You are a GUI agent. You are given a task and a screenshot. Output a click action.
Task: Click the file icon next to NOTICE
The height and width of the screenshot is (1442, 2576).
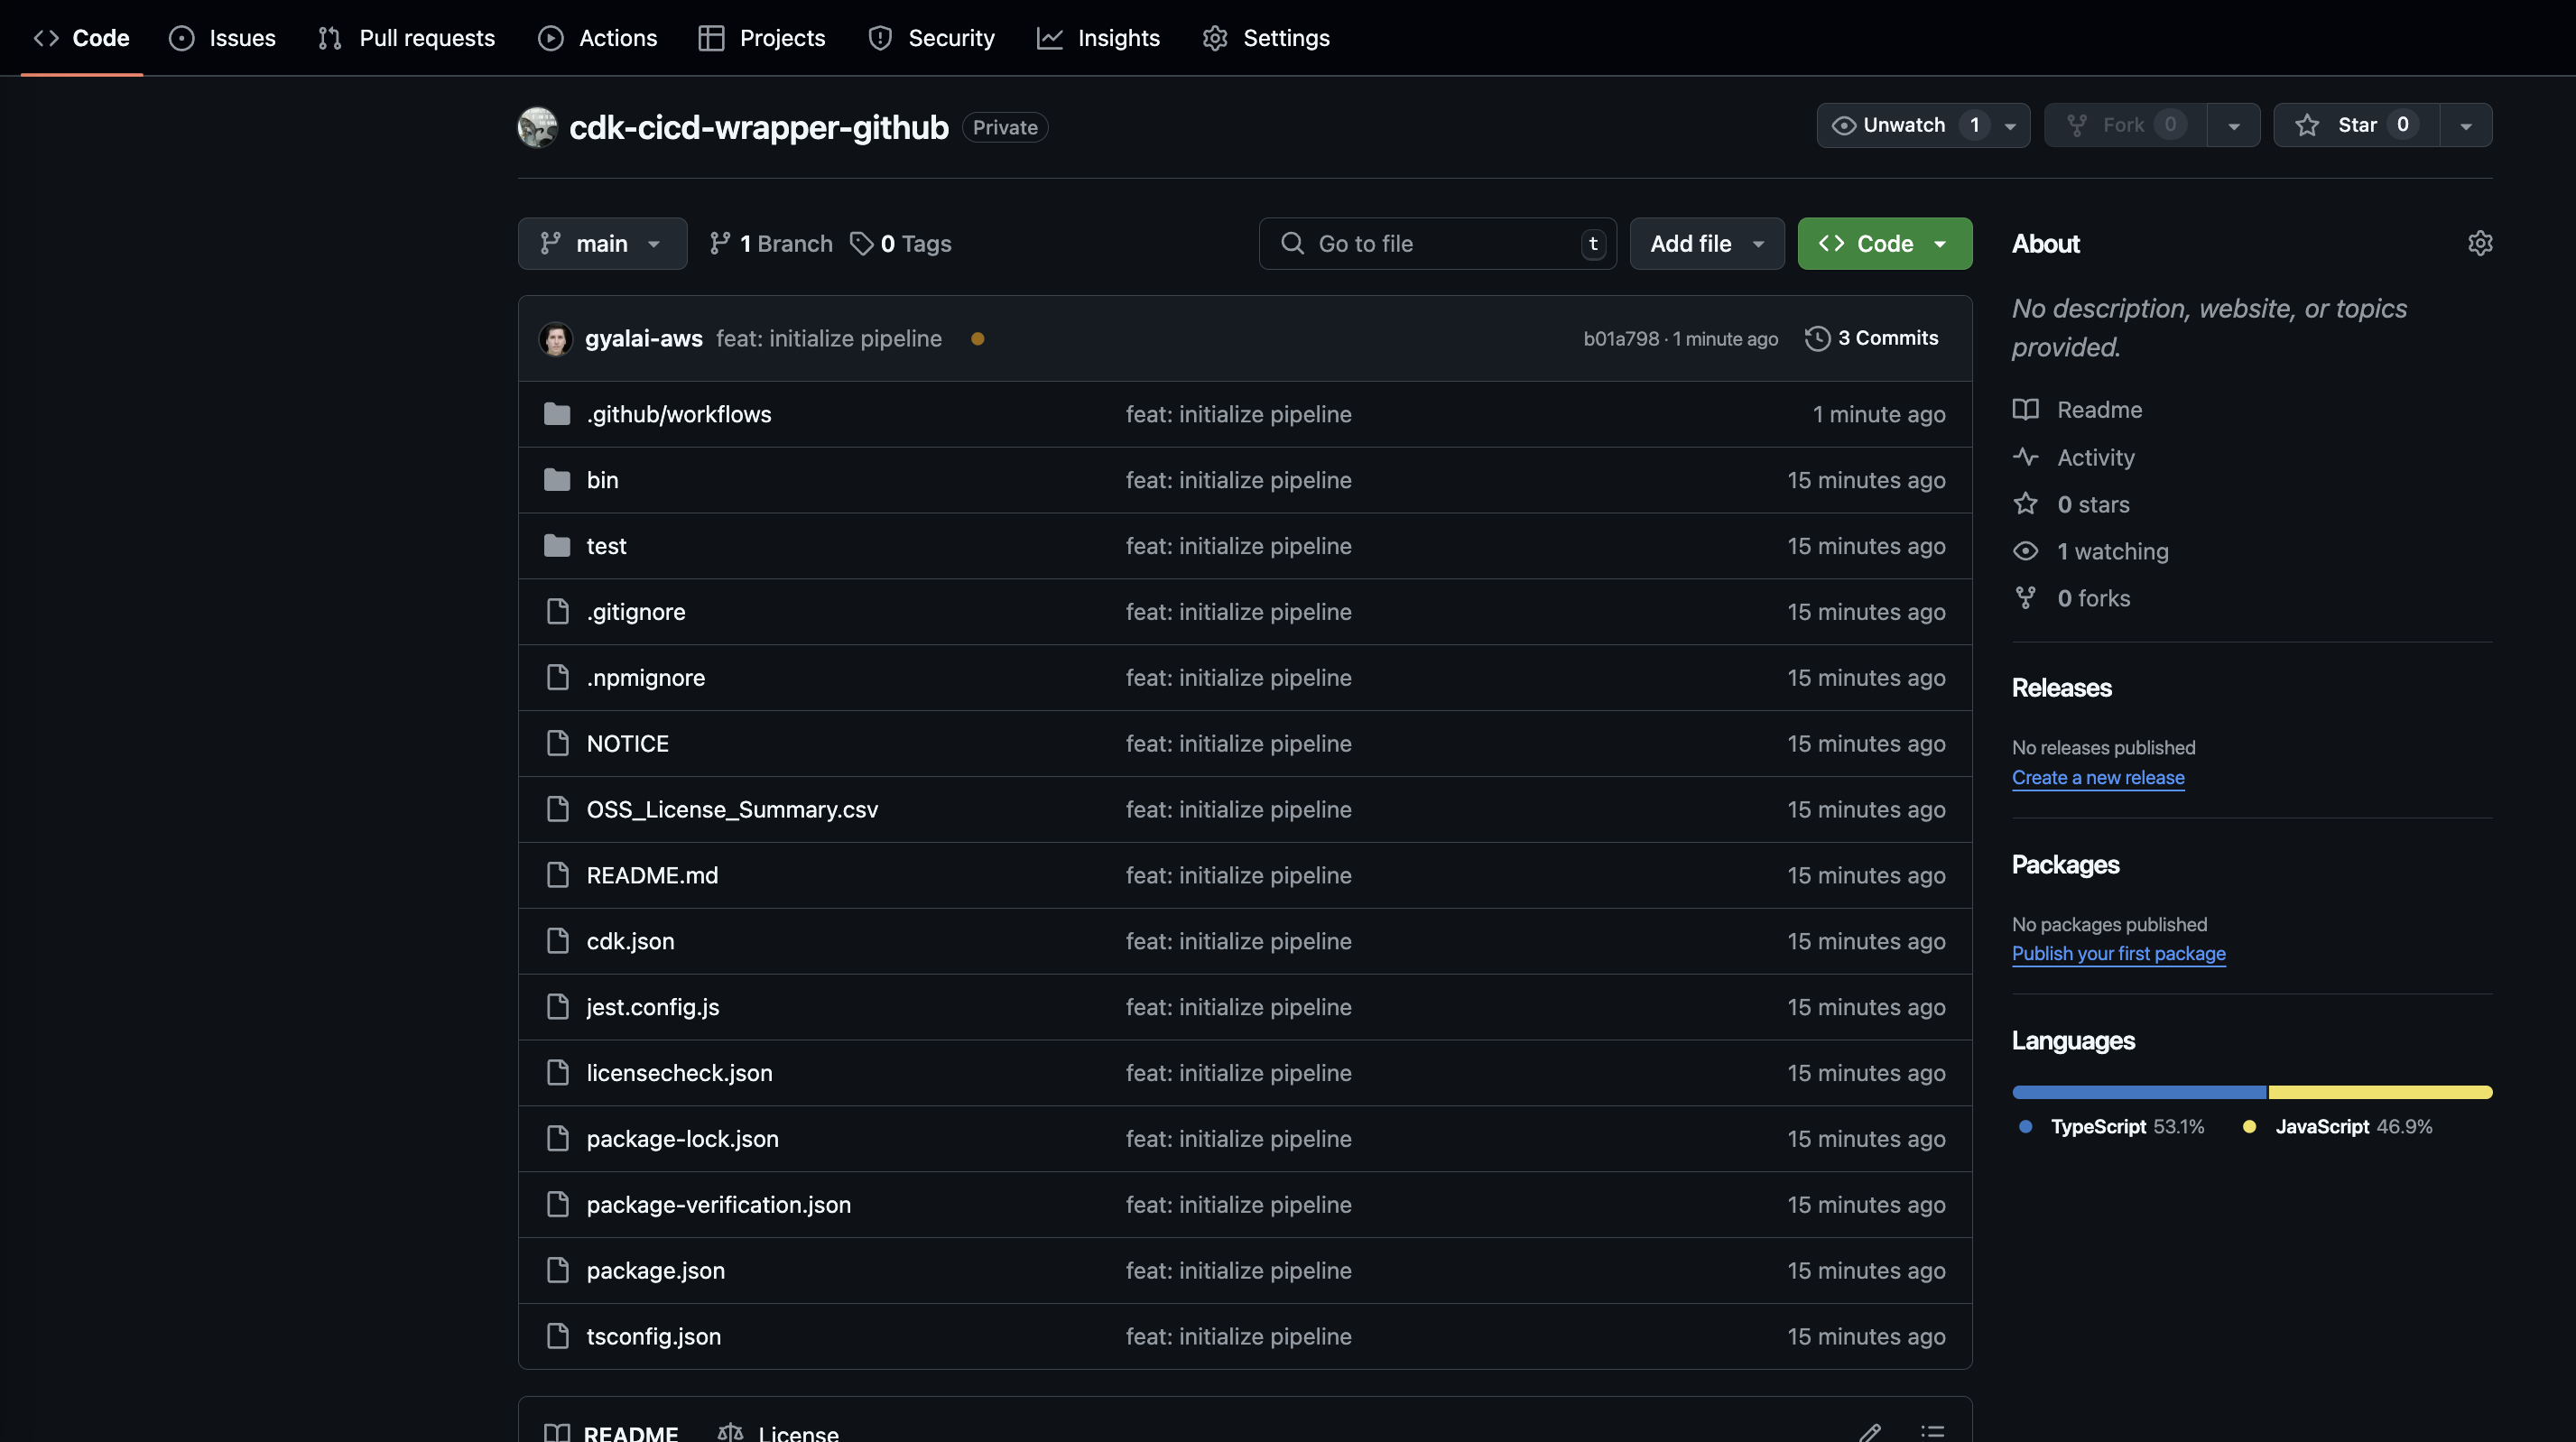click(558, 743)
